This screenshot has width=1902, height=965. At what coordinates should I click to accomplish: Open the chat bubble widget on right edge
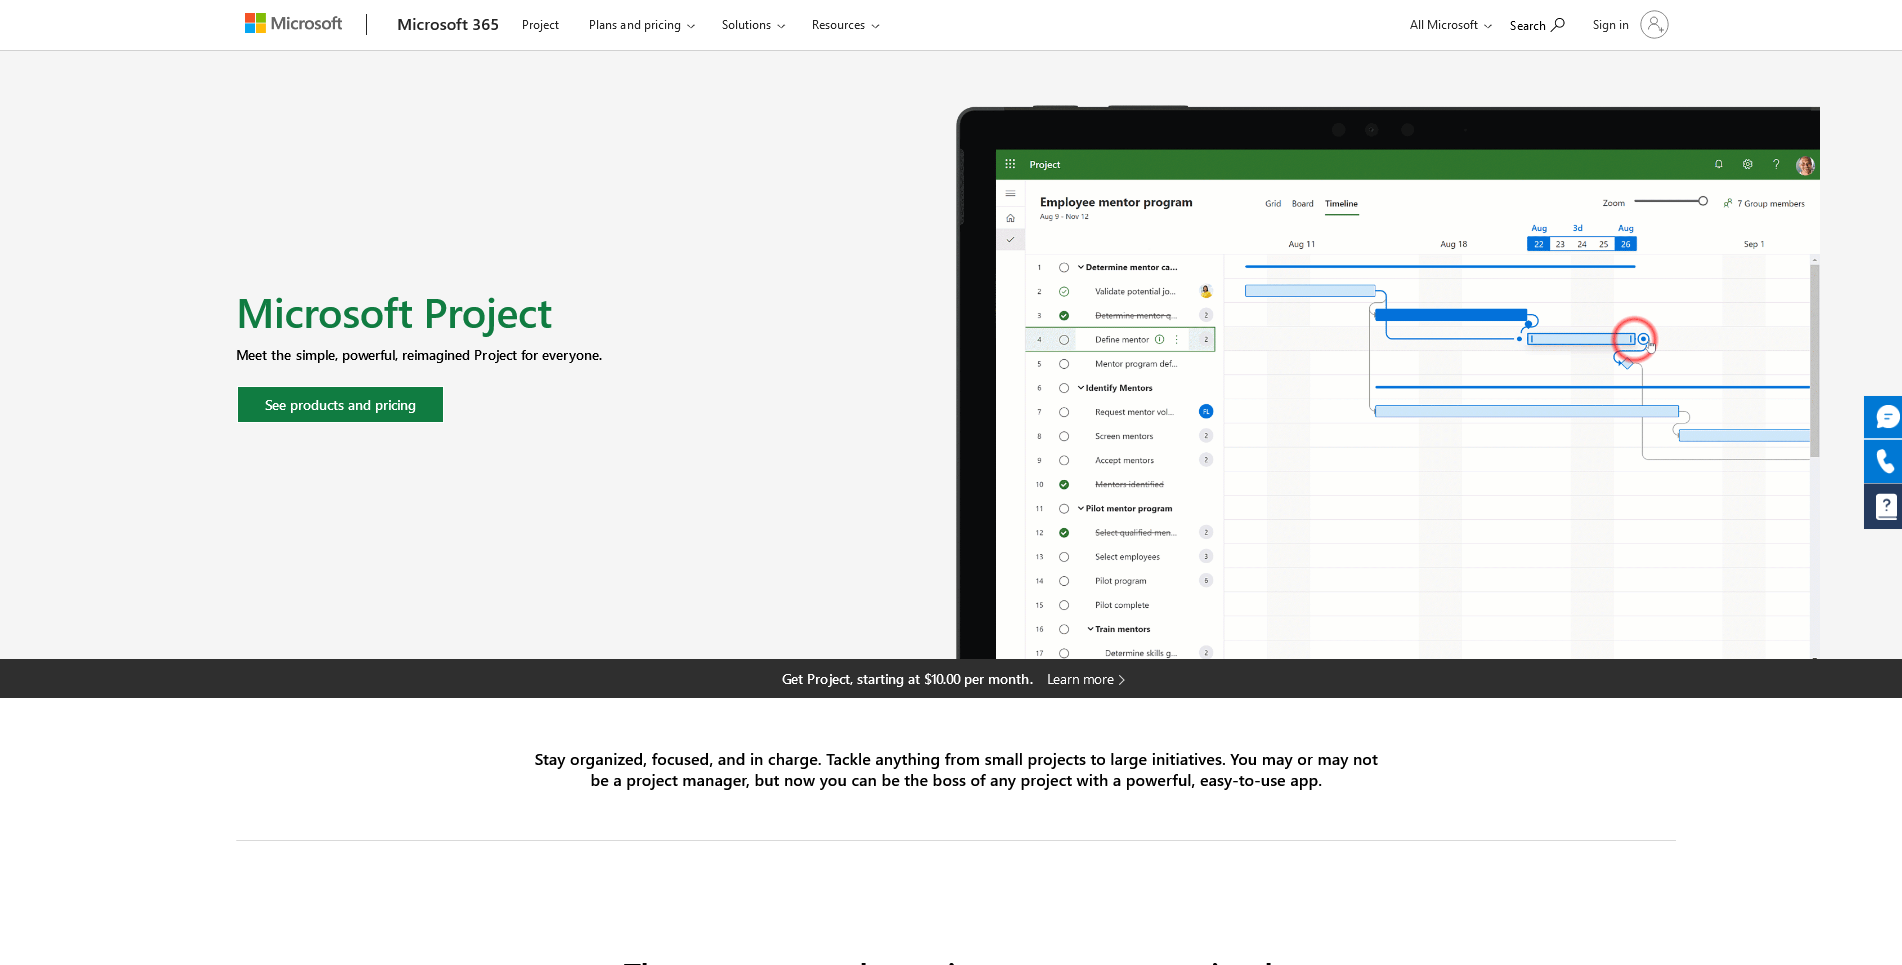[1885, 417]
